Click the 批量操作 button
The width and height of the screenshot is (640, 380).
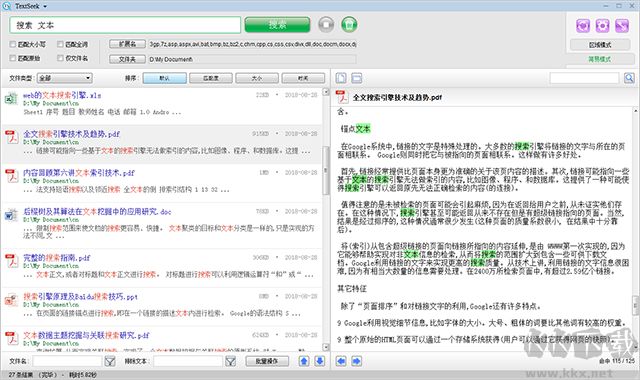click(x=267, y=361)
